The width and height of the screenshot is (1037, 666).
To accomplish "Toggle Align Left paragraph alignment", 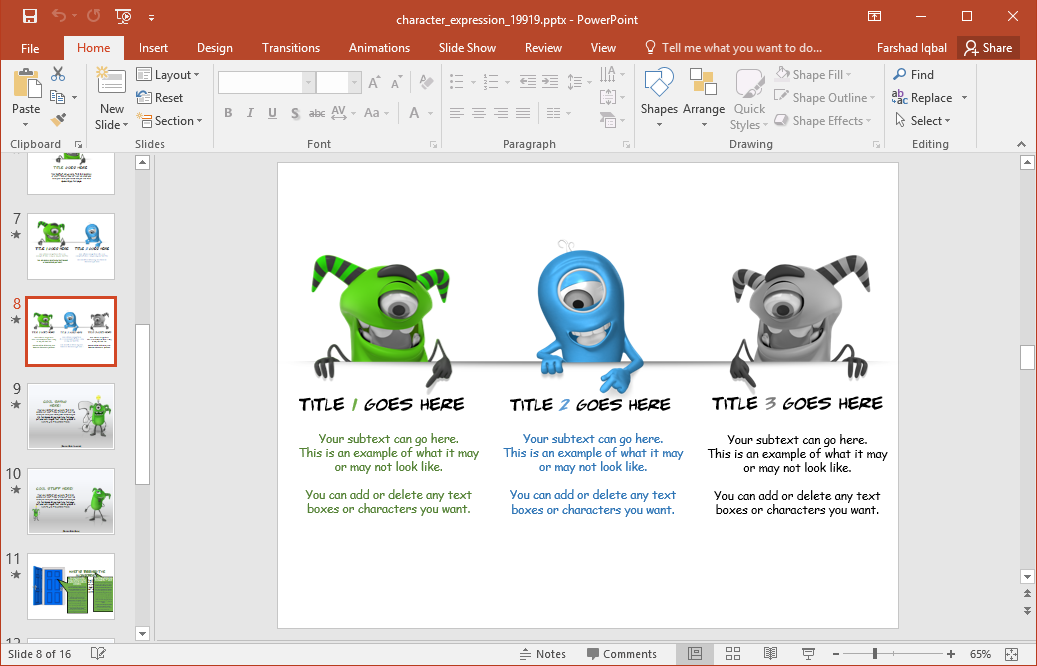I will point(456,113).
